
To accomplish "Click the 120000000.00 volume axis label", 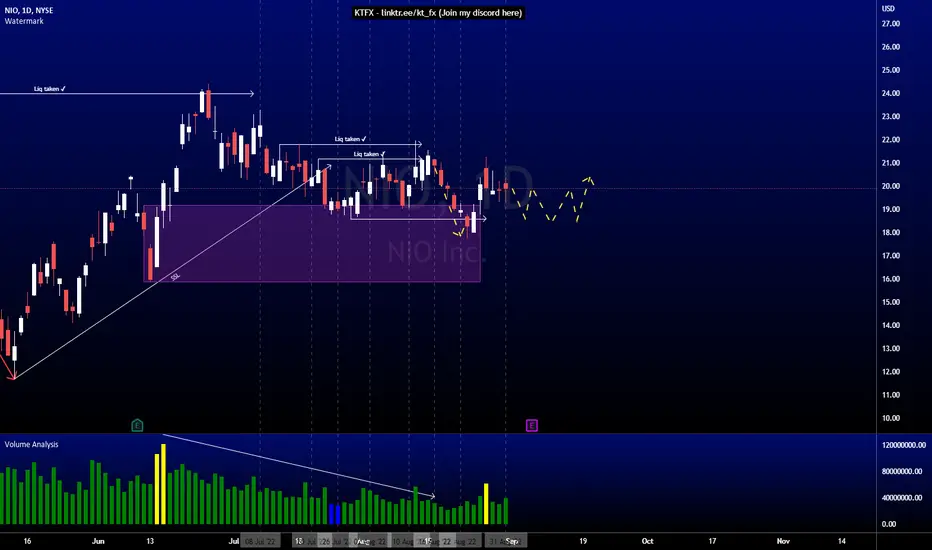I will pos(903,445).
